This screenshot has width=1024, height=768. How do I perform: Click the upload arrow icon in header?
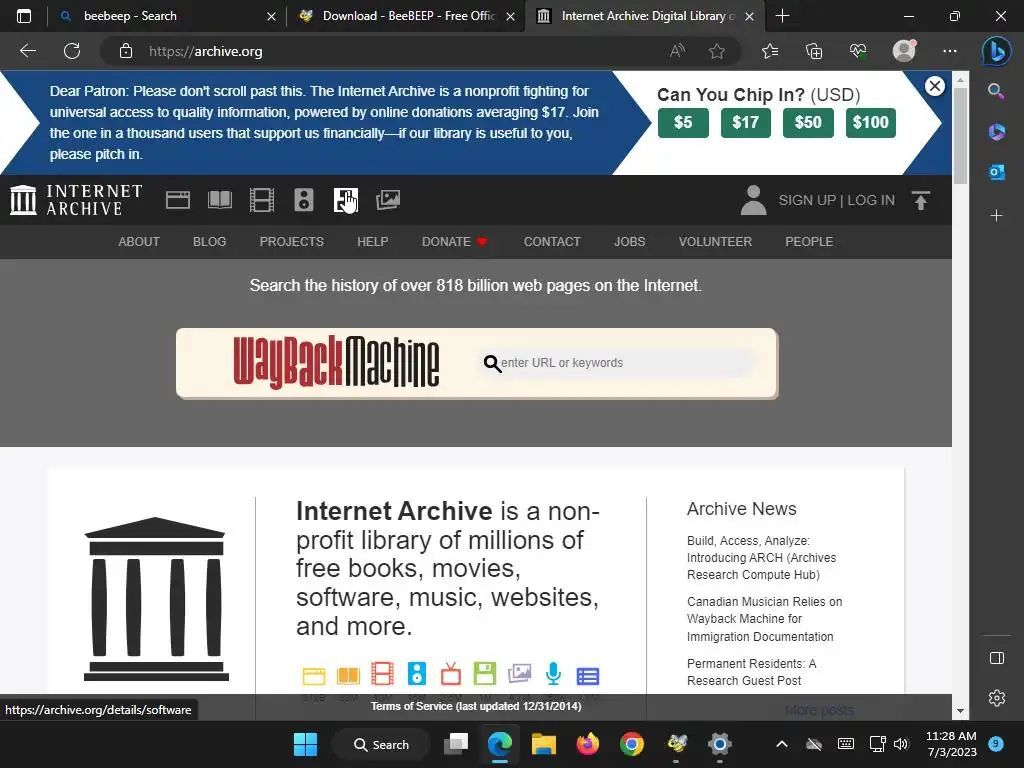tap(921, 200)
